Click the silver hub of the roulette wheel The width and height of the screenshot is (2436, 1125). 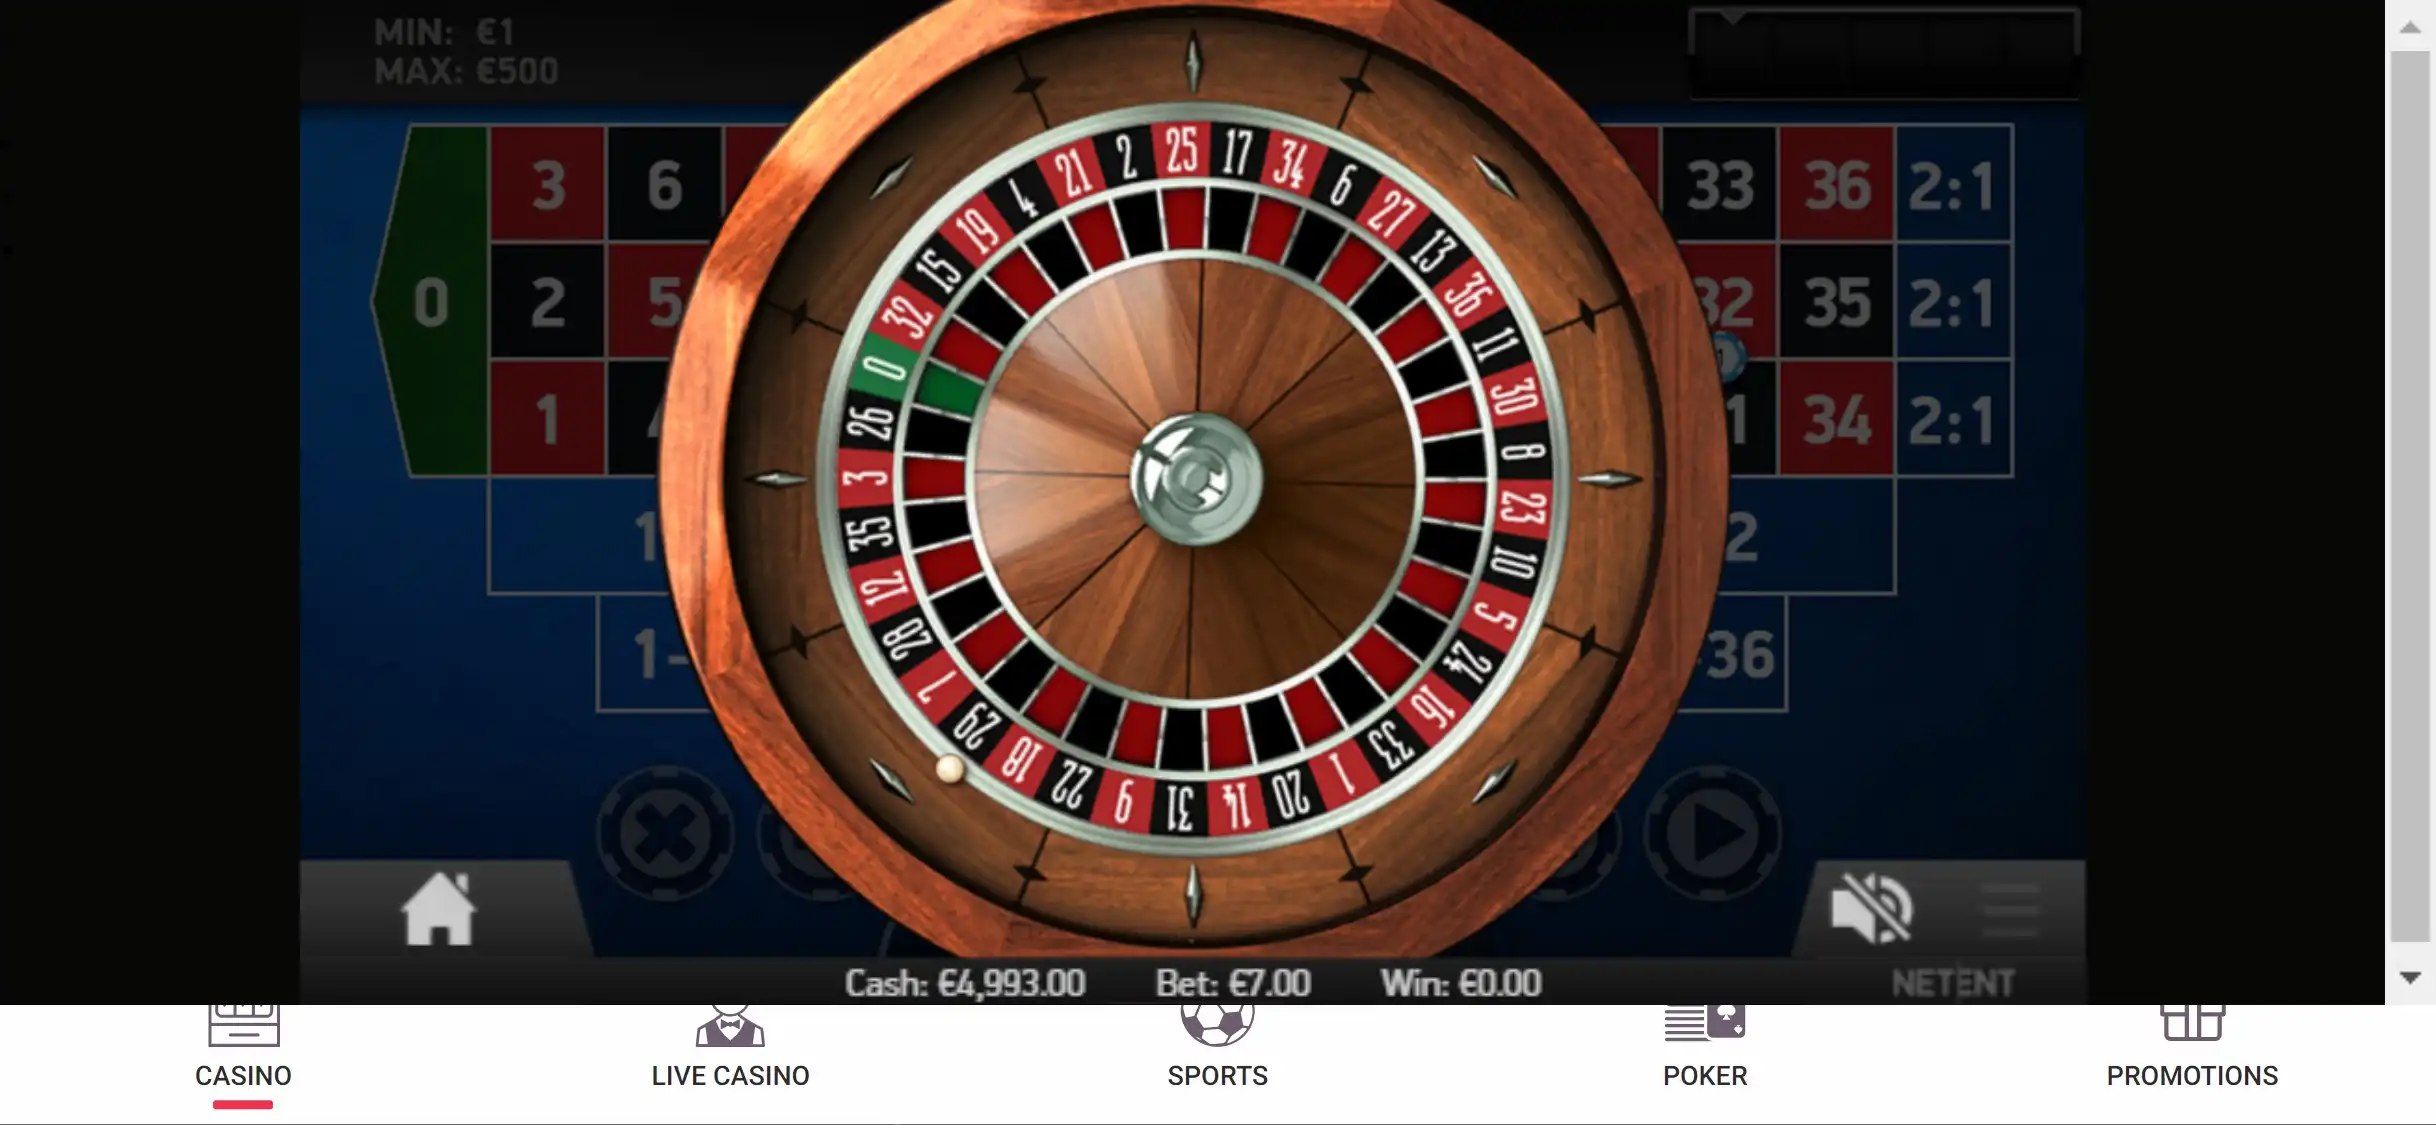(x=1196, y=479)
